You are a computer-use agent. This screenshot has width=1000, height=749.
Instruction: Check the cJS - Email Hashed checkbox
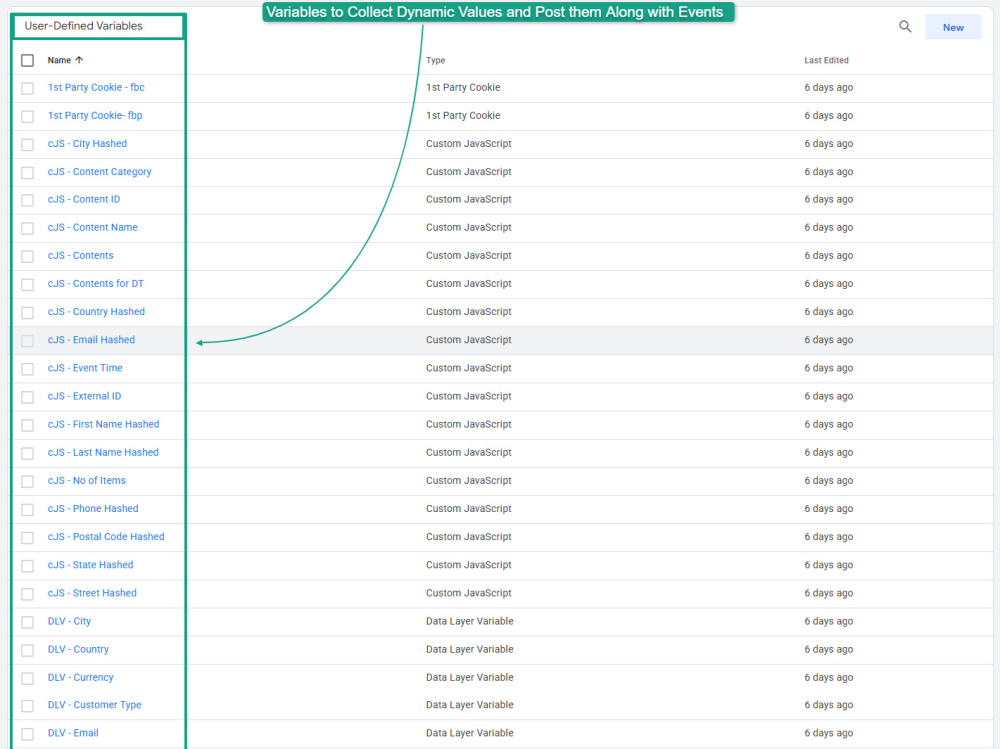(27, 341)
